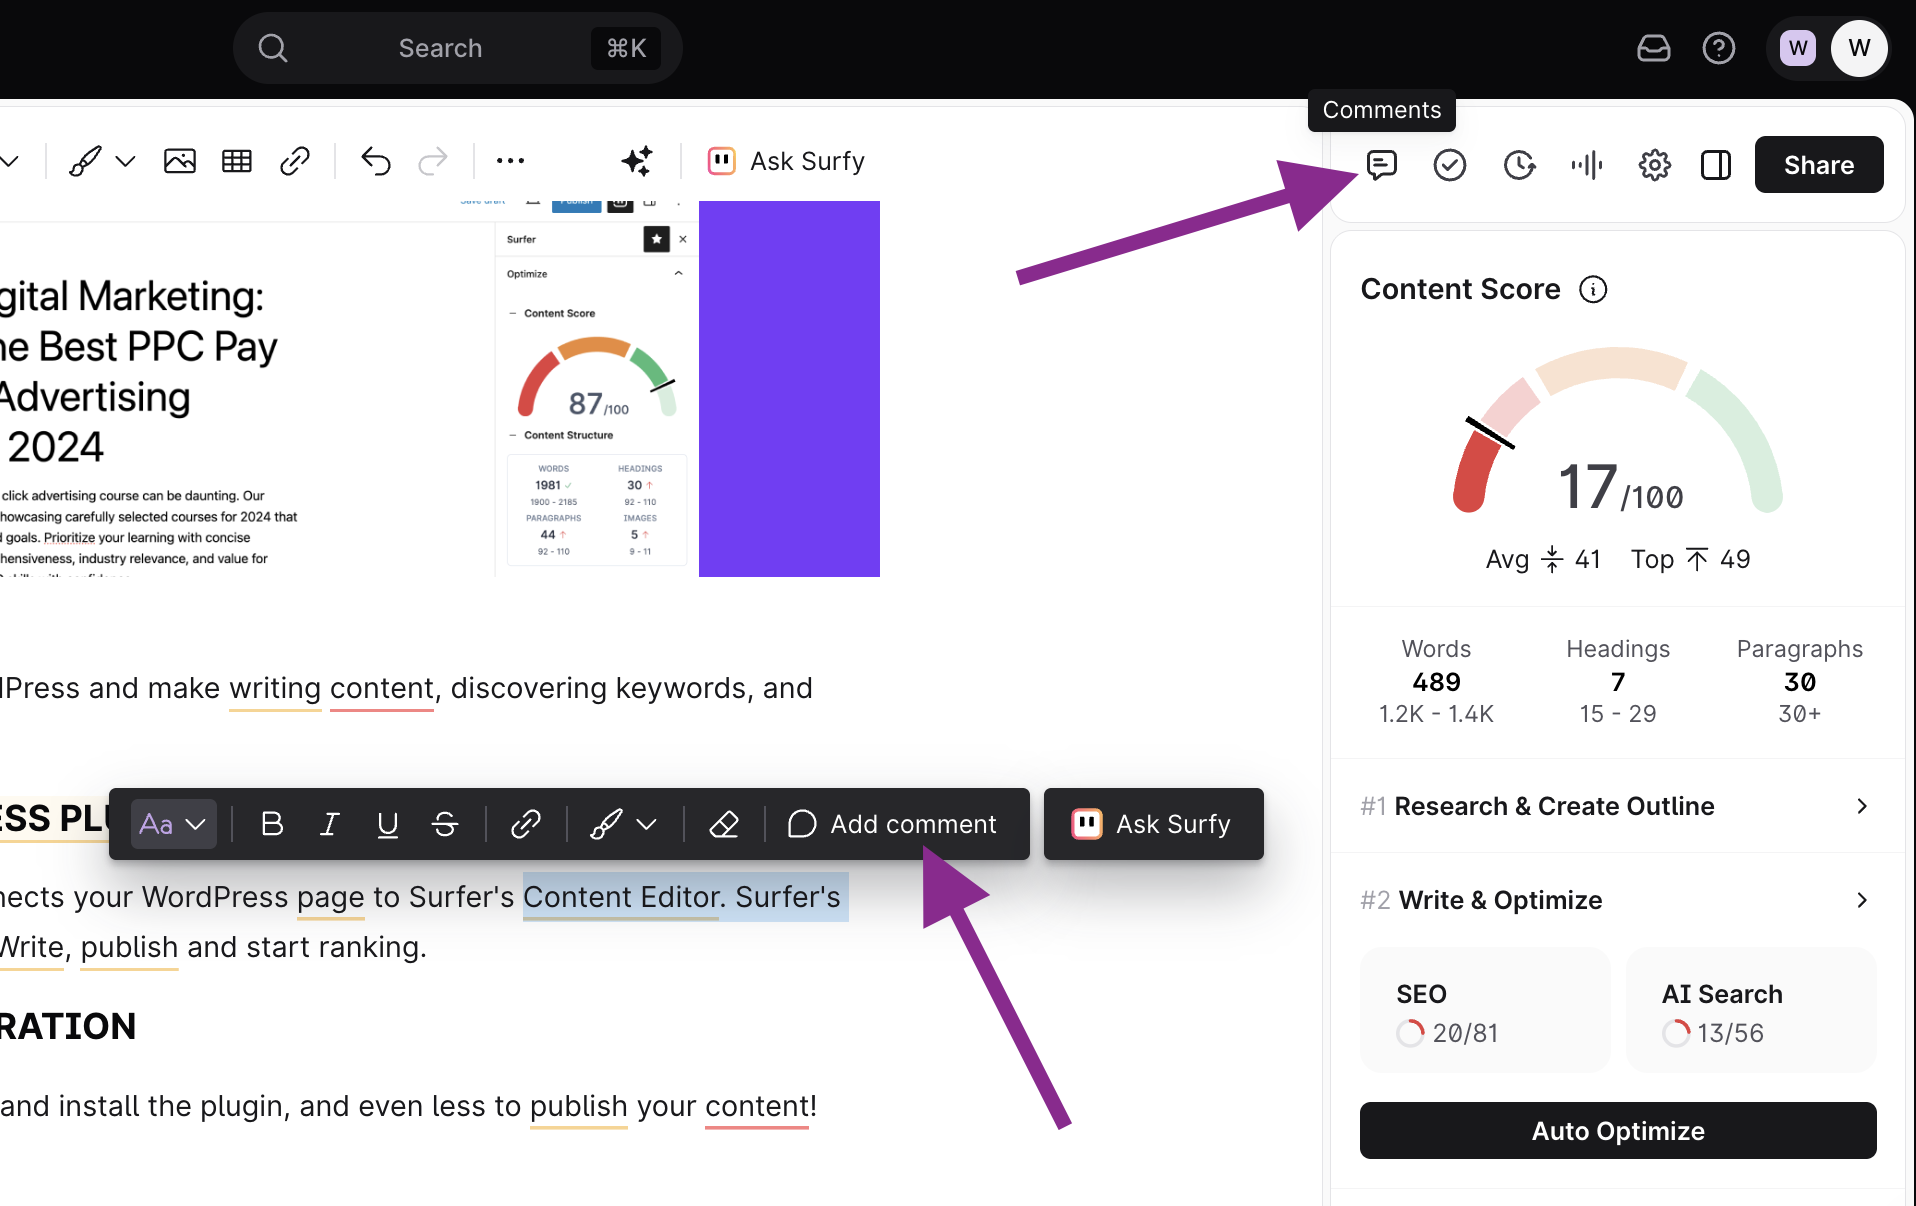Open the three-dot more options menu

[x=510, y=161]
